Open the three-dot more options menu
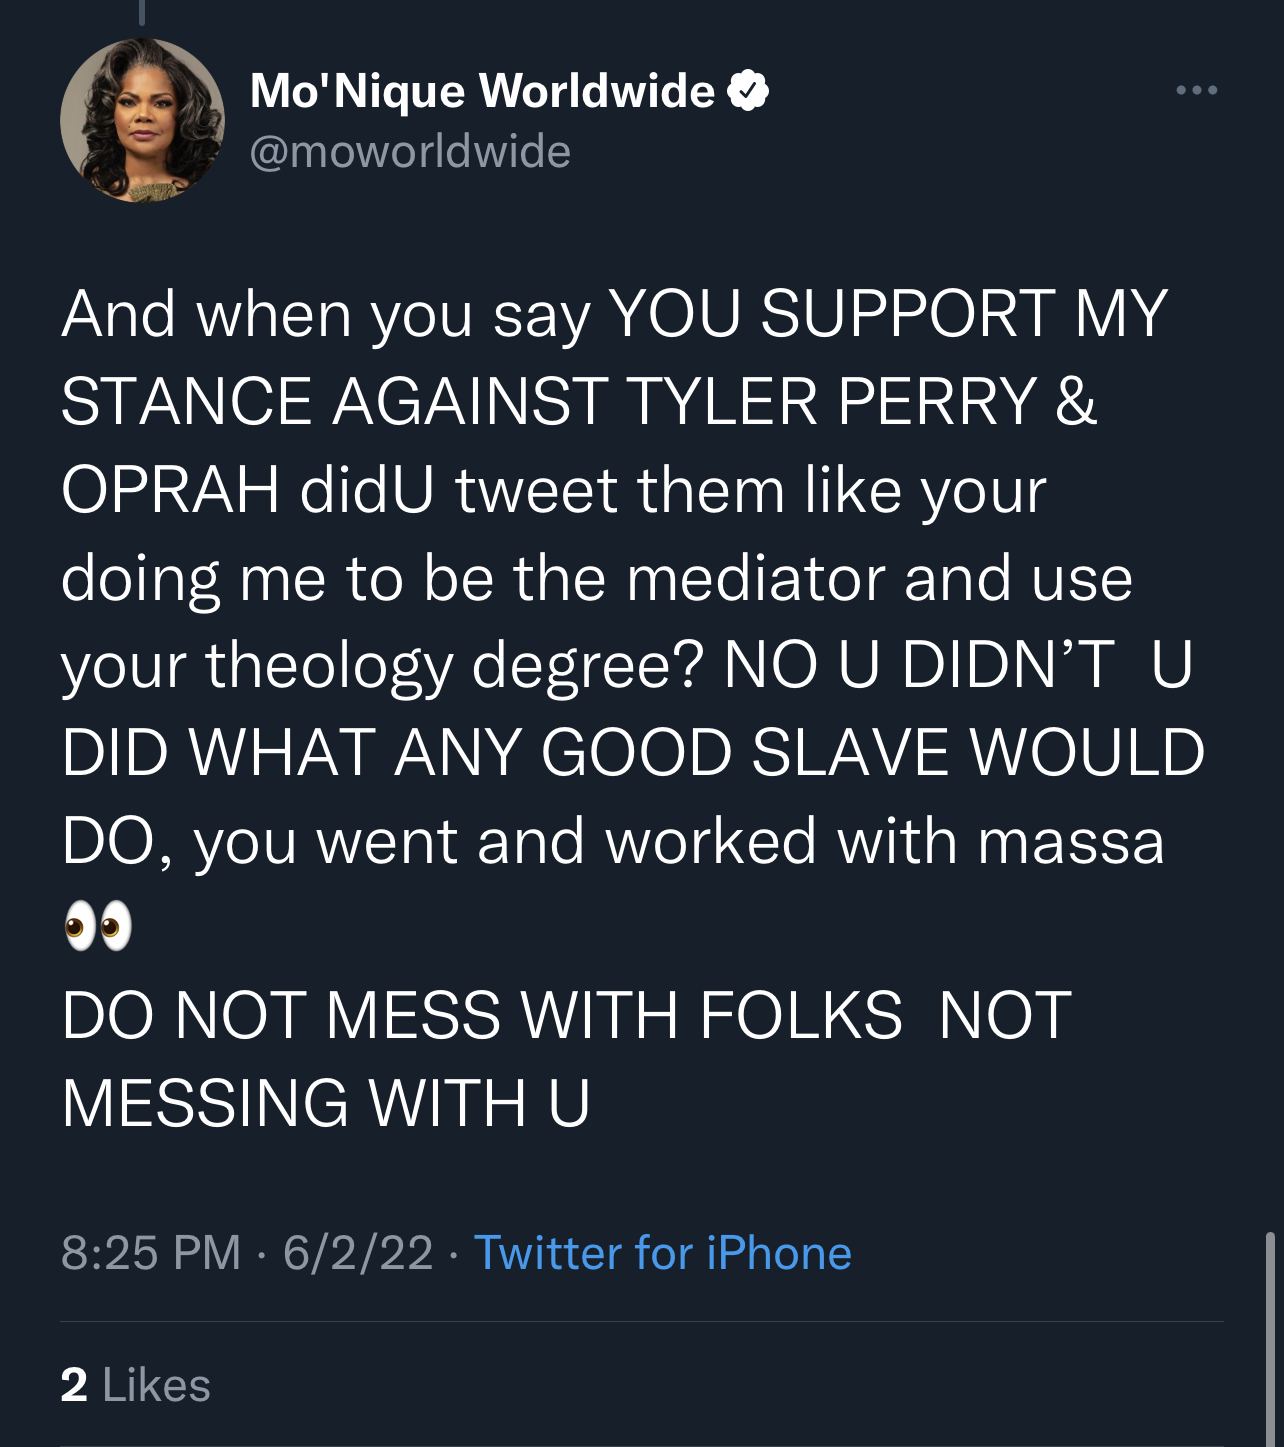This screenshot has height=1447, width=1284. [1196, 91]
